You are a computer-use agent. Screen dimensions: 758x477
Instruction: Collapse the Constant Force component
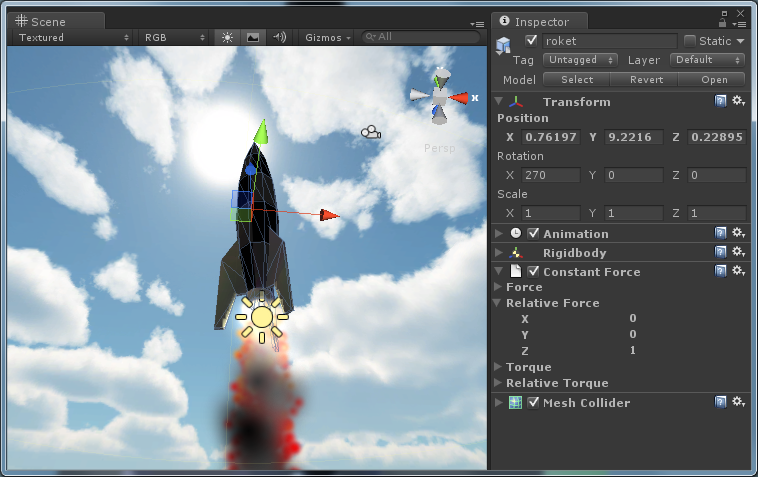[x=499, y=271]
